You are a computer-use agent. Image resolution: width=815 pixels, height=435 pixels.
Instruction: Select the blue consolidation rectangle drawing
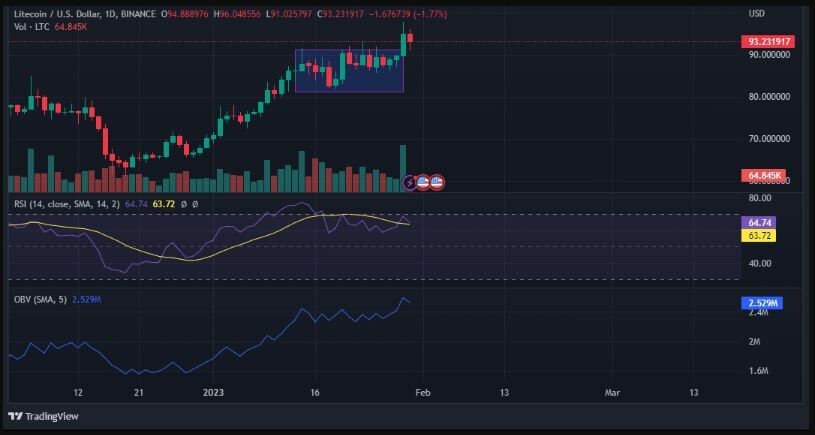pyautogui.click(x=349, y=71)
